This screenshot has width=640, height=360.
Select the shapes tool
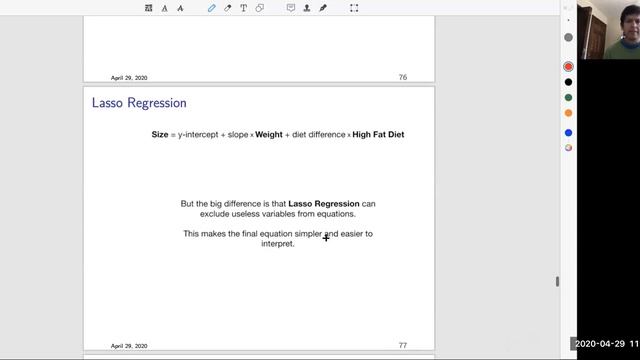260,8
